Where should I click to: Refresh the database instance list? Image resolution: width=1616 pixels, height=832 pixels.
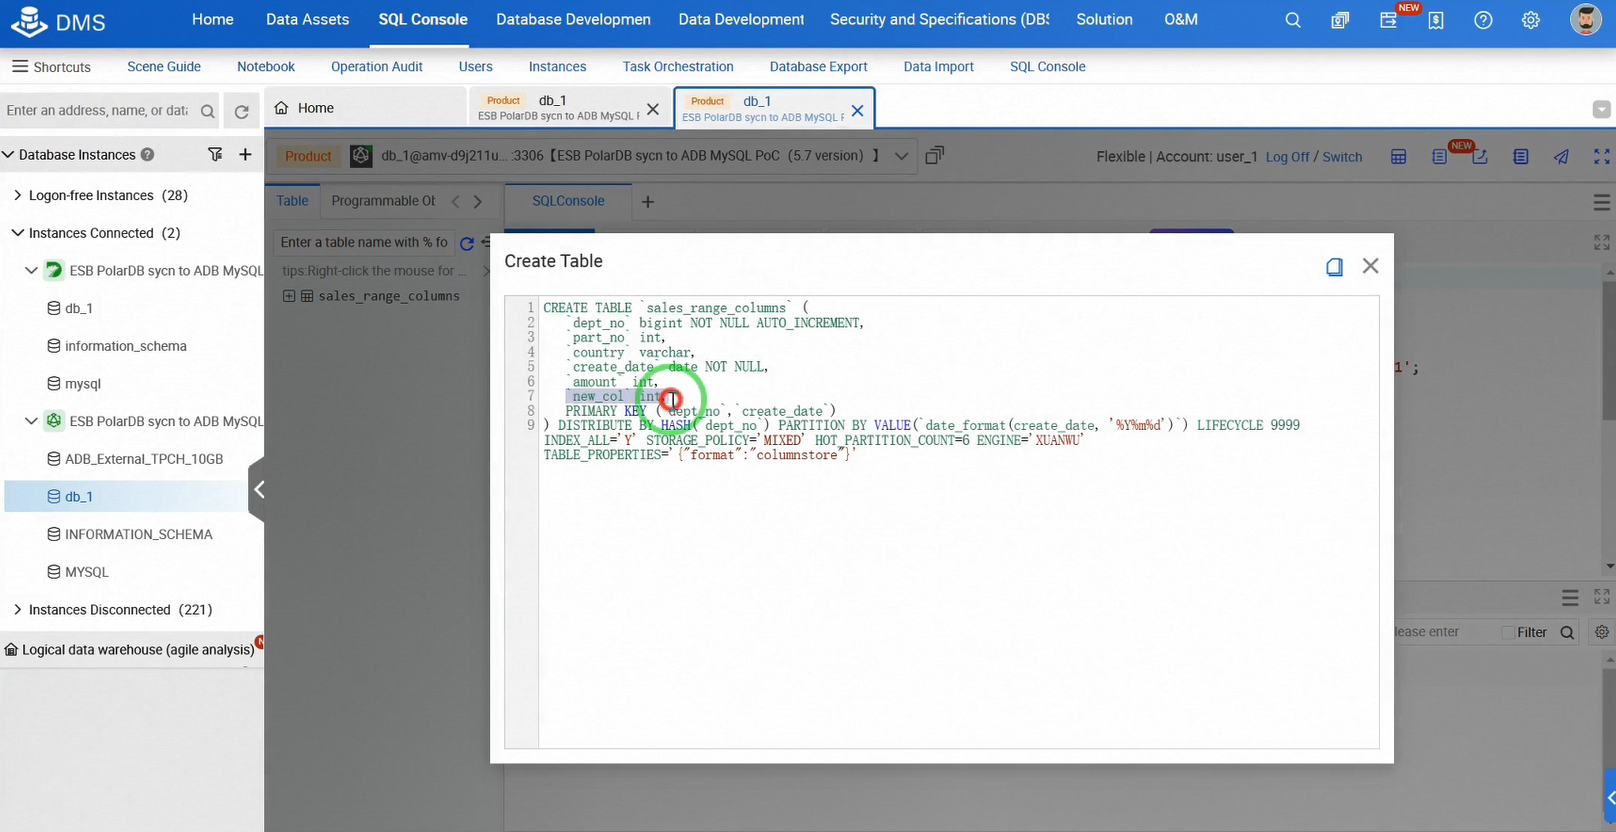coord(241,111)
